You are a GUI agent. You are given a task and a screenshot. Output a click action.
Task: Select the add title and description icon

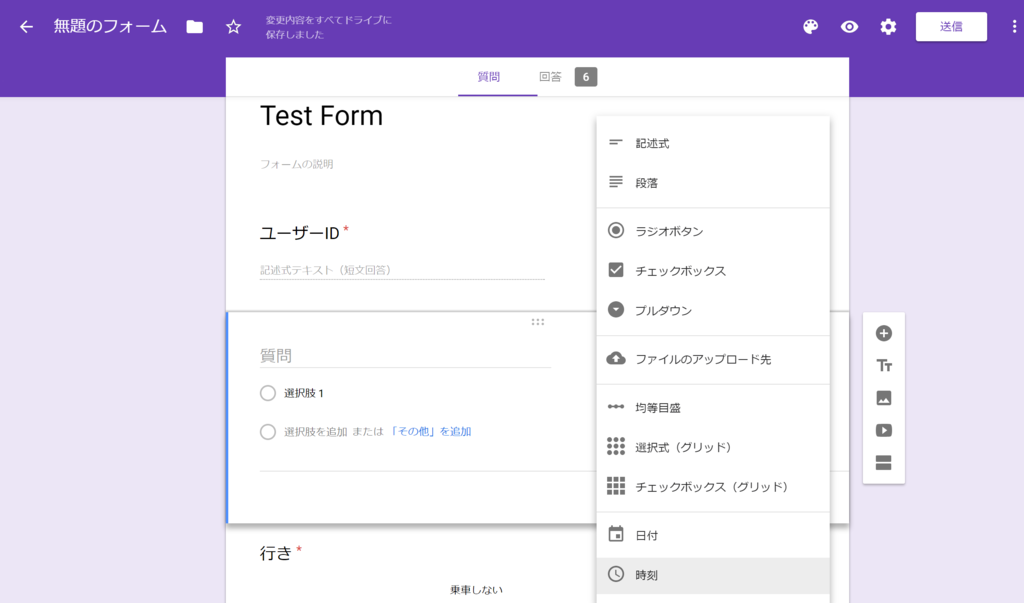883,365
